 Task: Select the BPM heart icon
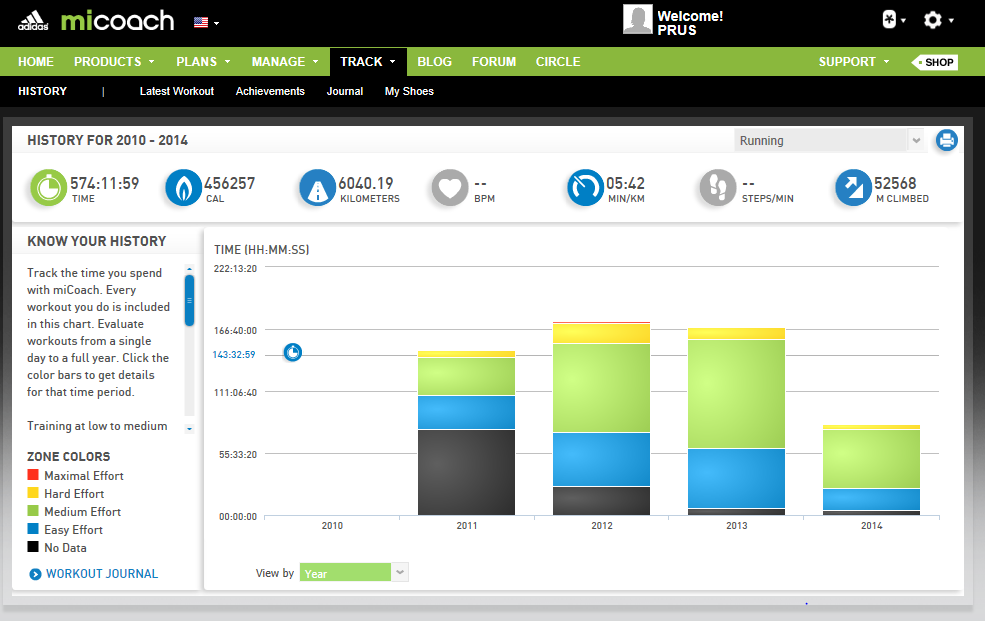pos(450,188)
